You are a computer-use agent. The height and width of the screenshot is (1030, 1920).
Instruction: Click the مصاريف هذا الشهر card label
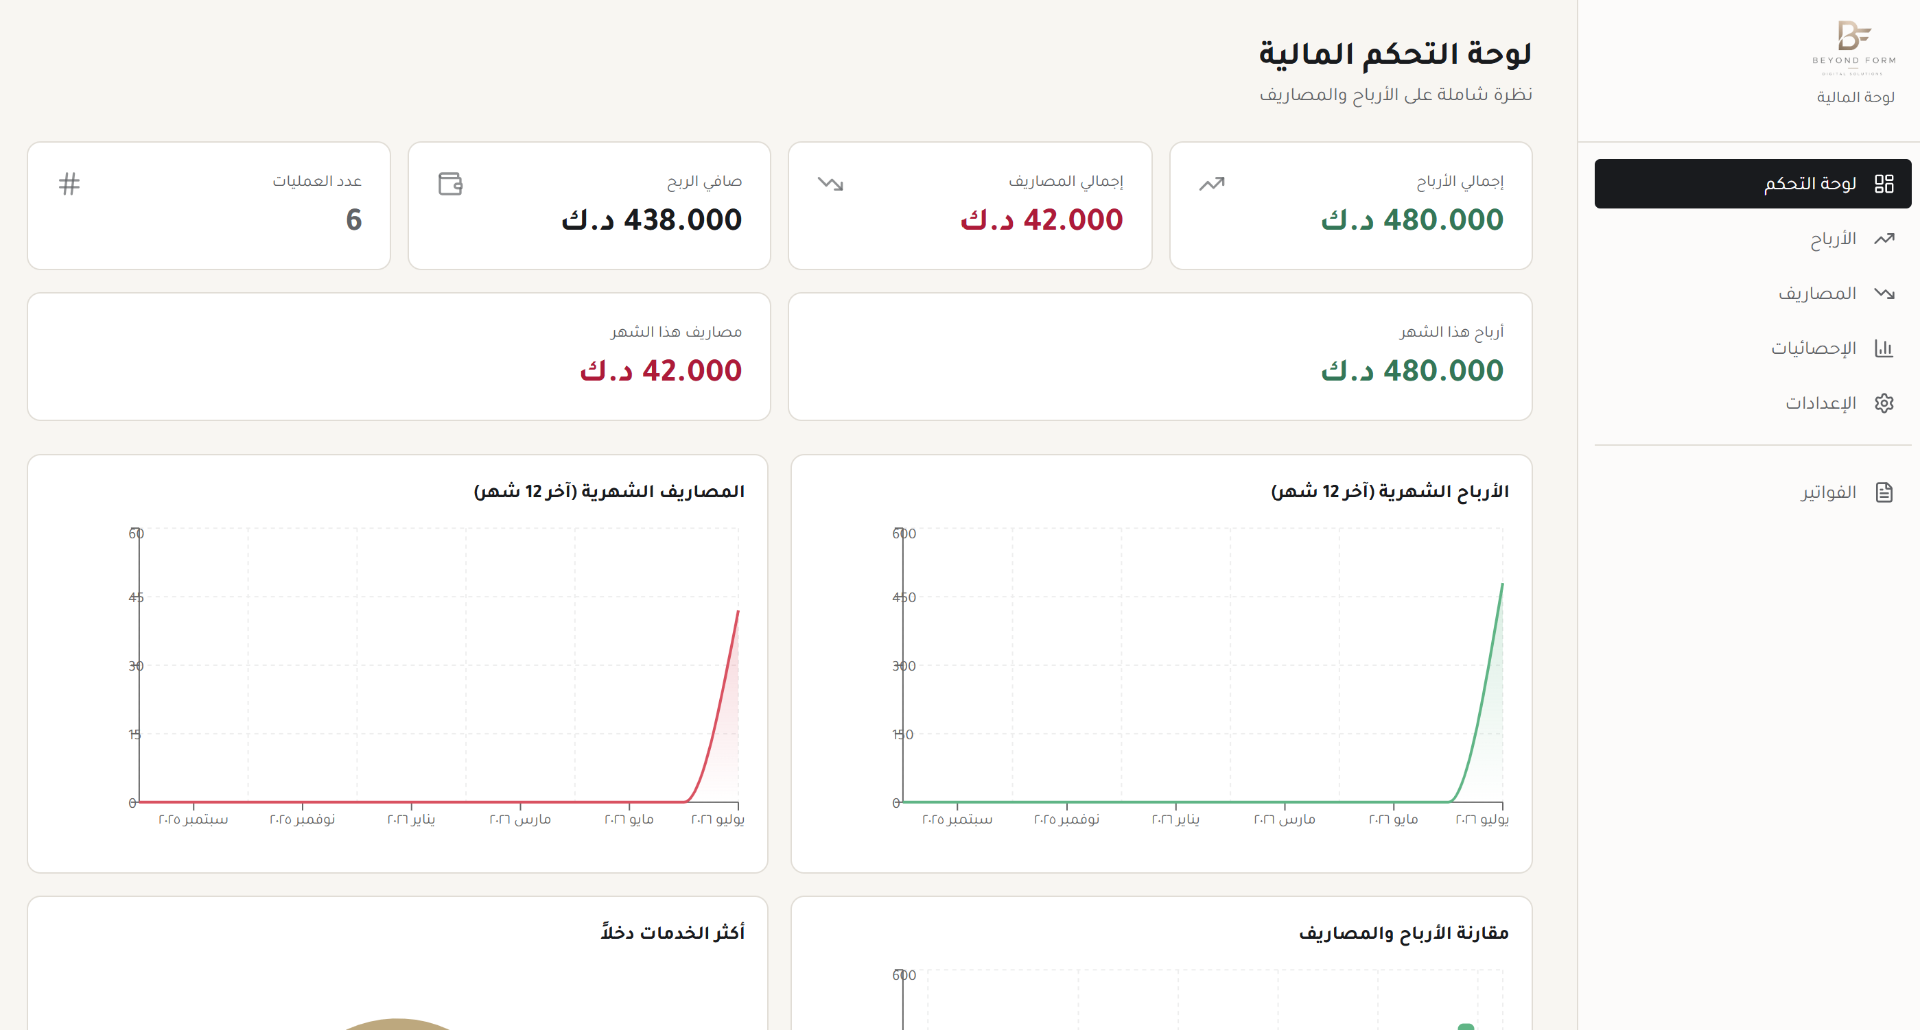click(676, 332)
